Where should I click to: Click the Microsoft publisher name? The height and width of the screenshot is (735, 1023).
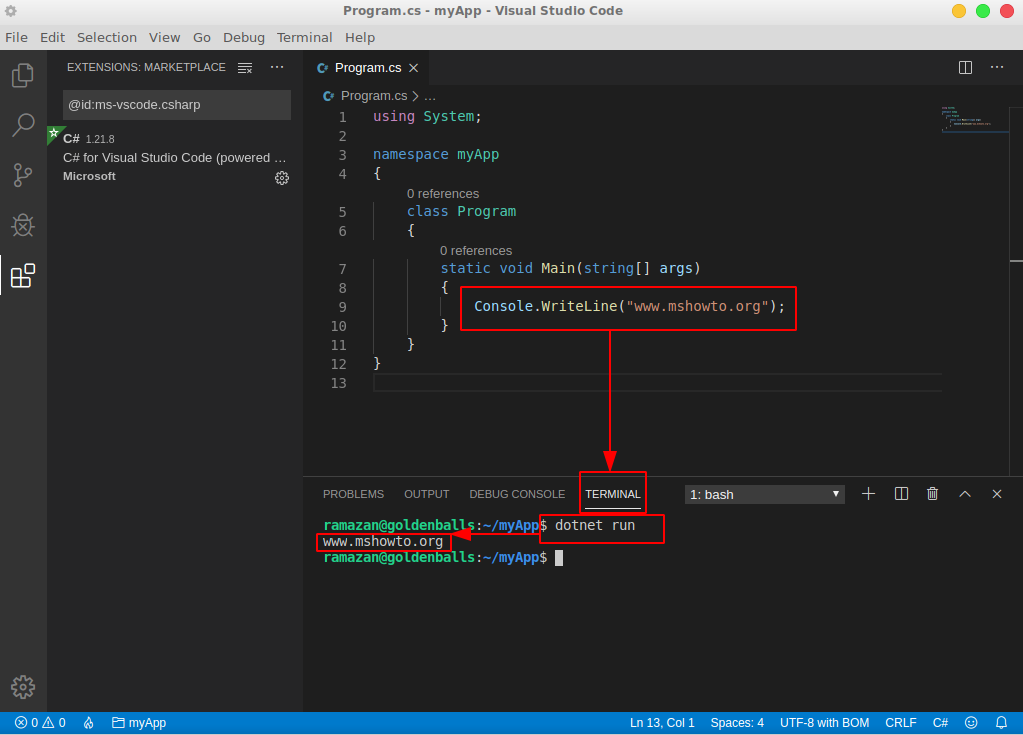click(89, 176)
